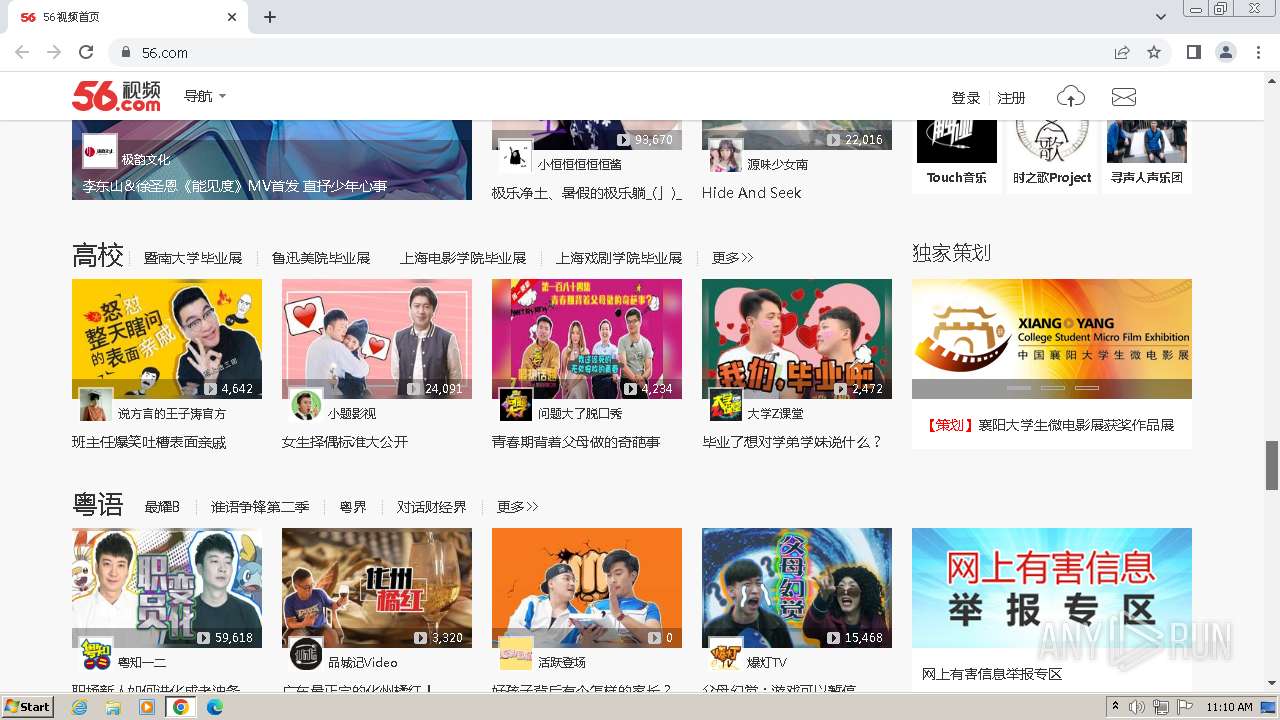Image resolution: width=1280 pixels, height=720 pixels.
Task: Expand 更多>> in the 粤语 section
Action: coord(518,507)
